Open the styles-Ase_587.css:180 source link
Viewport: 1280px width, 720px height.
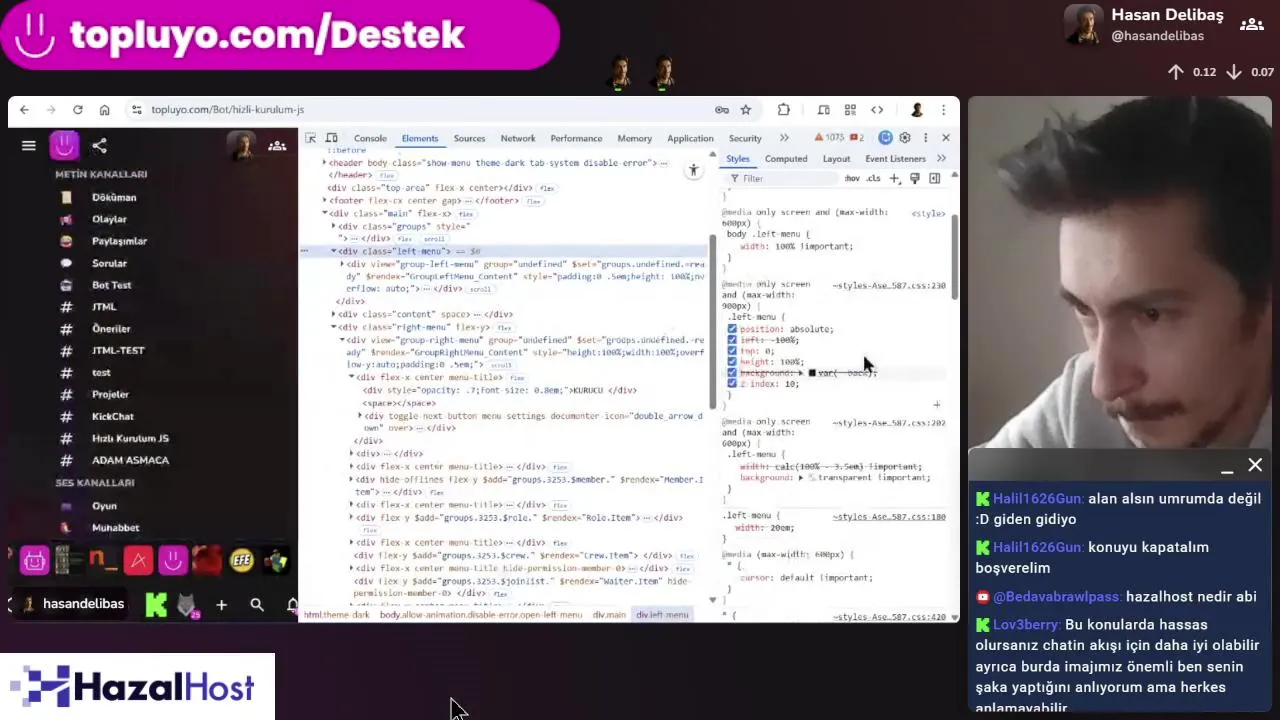(x=889, y=517)
